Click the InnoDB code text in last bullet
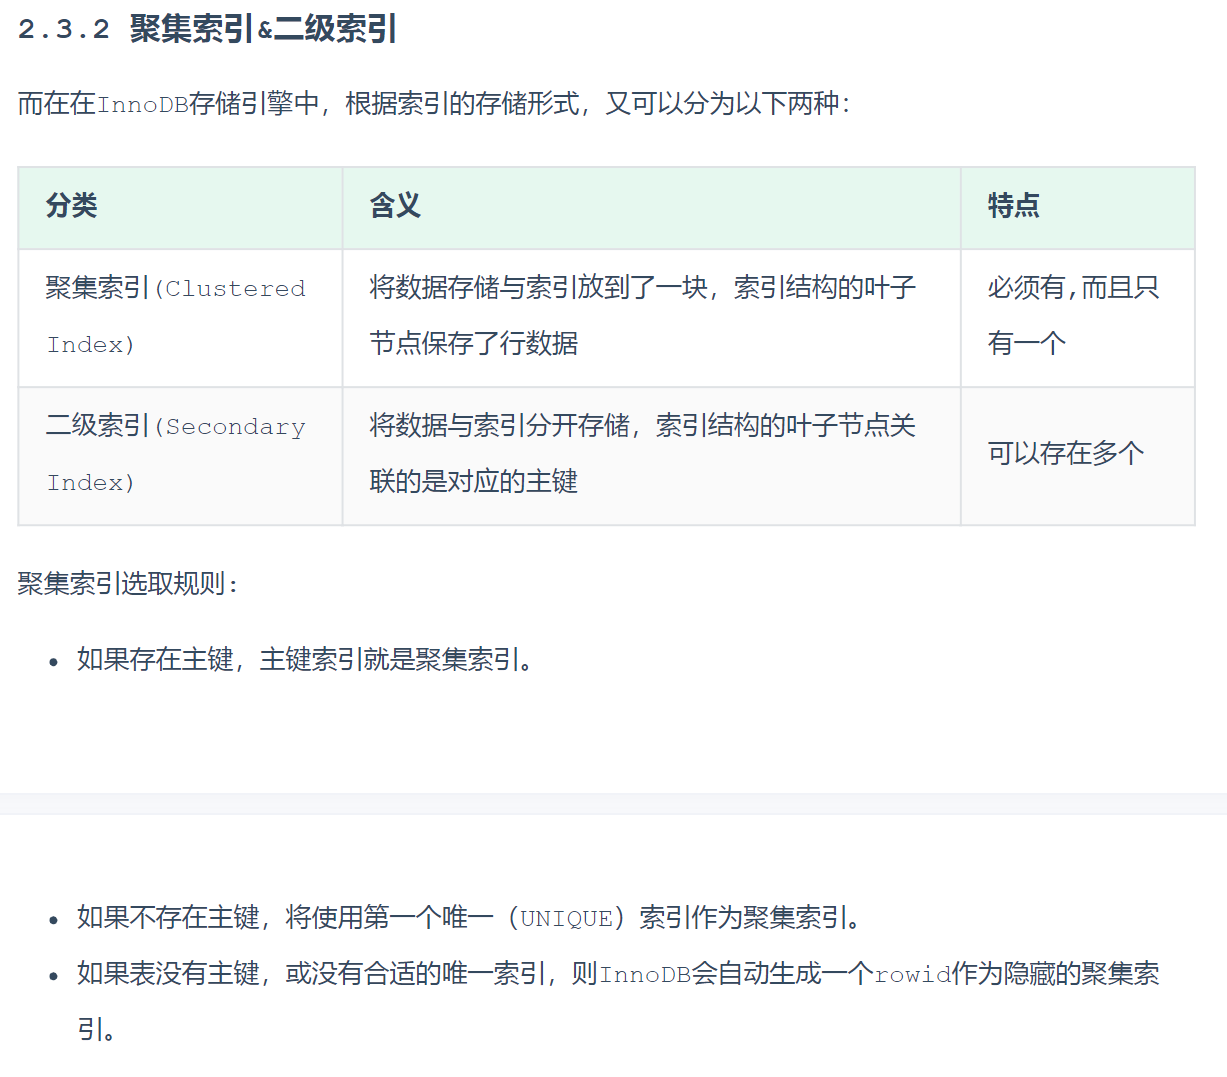Image resolution: width=1227 pixels, height=1077 pixels. tap(645, 975)
